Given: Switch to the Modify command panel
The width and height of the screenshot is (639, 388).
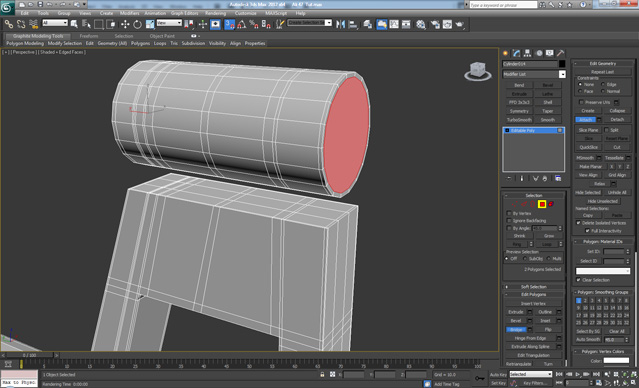Looking at the screenshot, I should pyautogui.click(x=517, y=53).
